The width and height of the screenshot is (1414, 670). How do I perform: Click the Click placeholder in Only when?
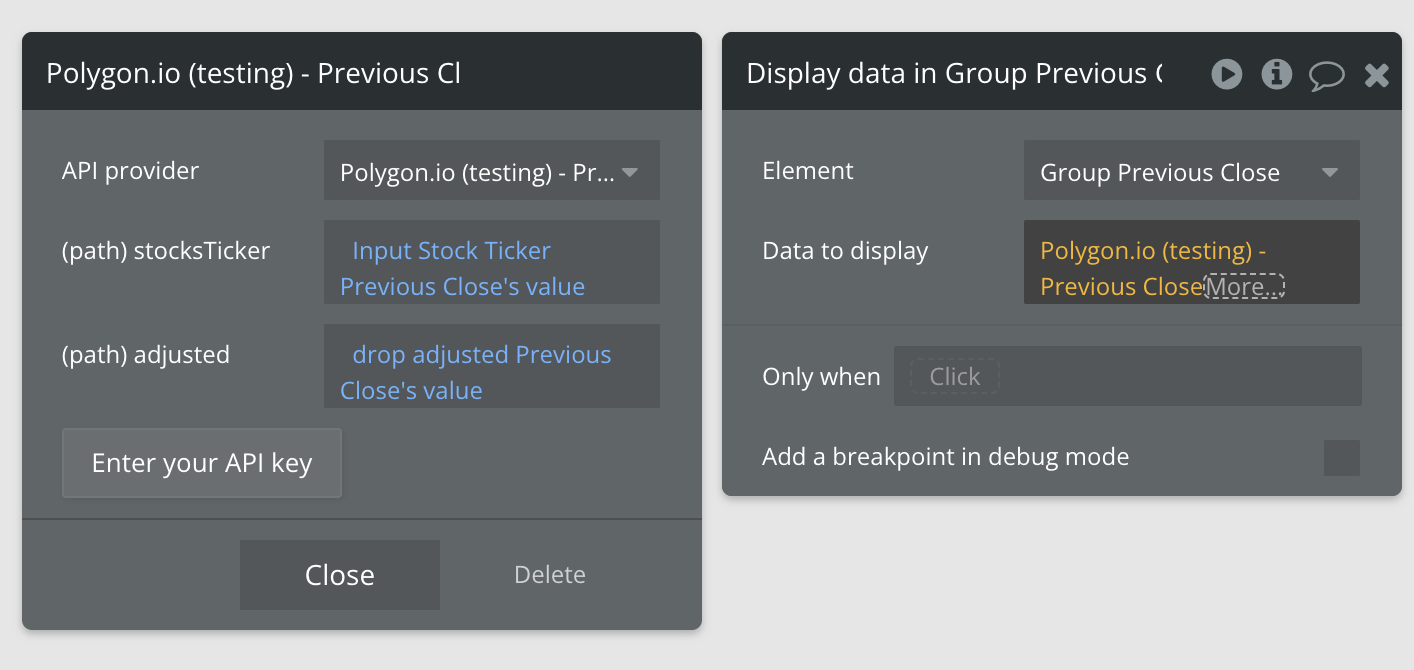pos(954,377)
